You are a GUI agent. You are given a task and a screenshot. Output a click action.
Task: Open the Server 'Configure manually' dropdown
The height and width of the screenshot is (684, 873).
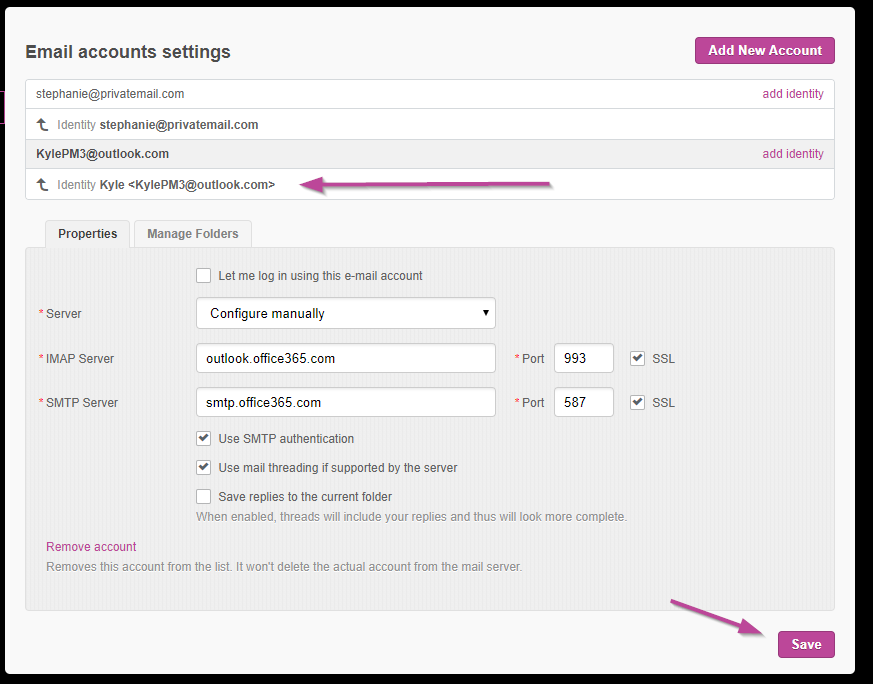pos(345,313)
